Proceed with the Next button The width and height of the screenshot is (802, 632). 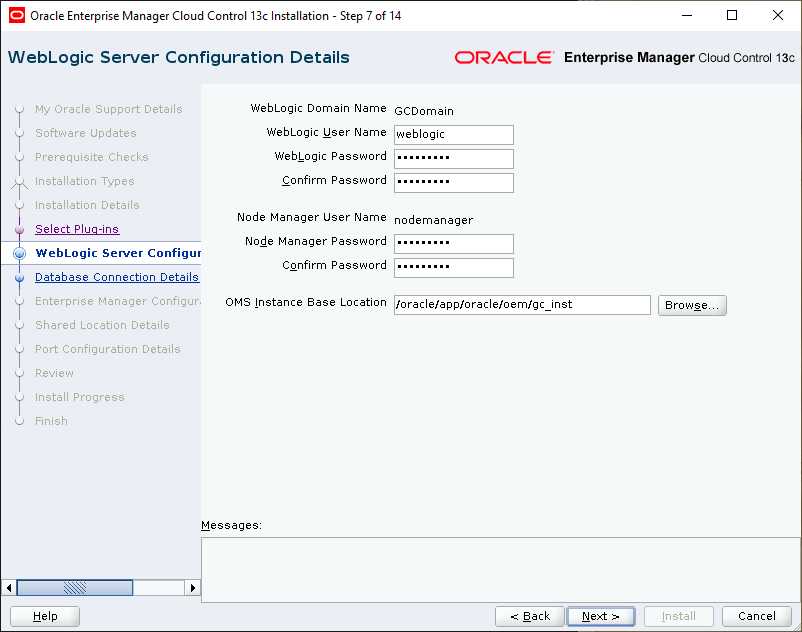coord(601,616)
